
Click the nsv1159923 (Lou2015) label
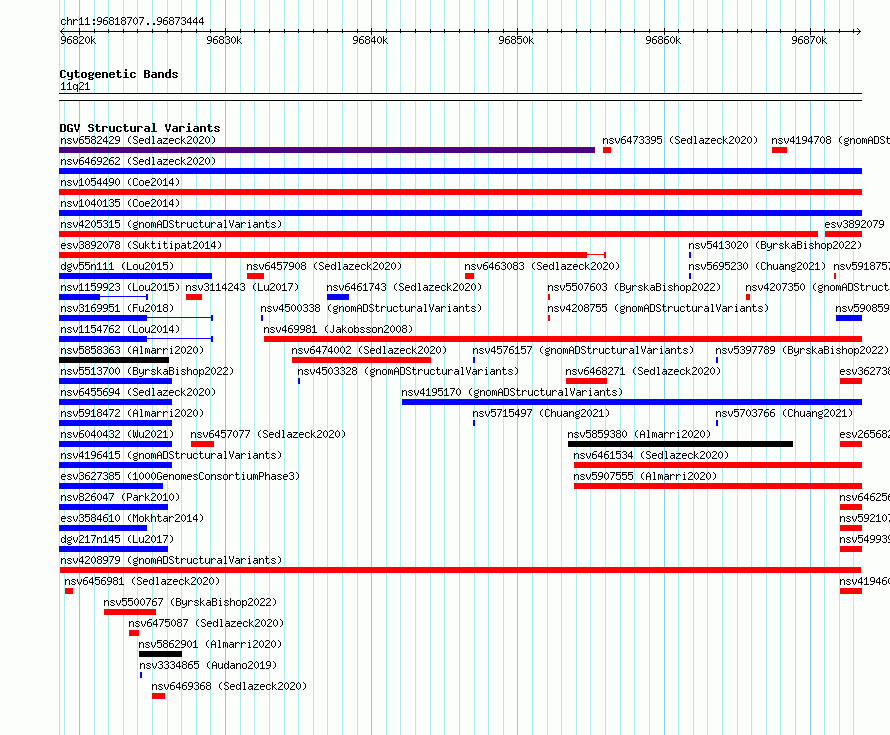[x=120, y=287]
